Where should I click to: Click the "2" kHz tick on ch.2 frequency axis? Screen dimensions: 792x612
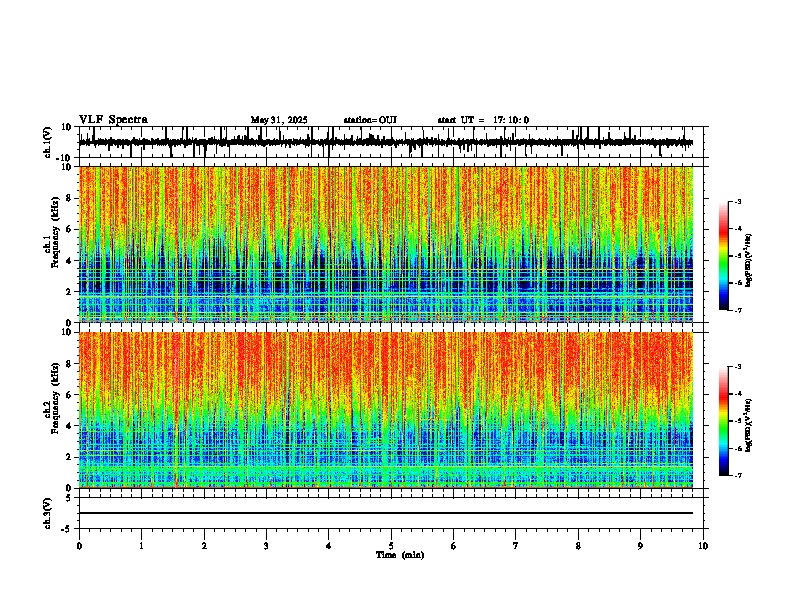tap(70, 457)
